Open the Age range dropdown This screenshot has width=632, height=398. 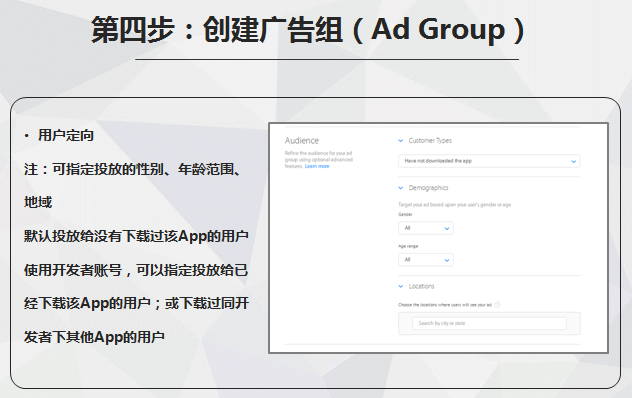(426, 260)
